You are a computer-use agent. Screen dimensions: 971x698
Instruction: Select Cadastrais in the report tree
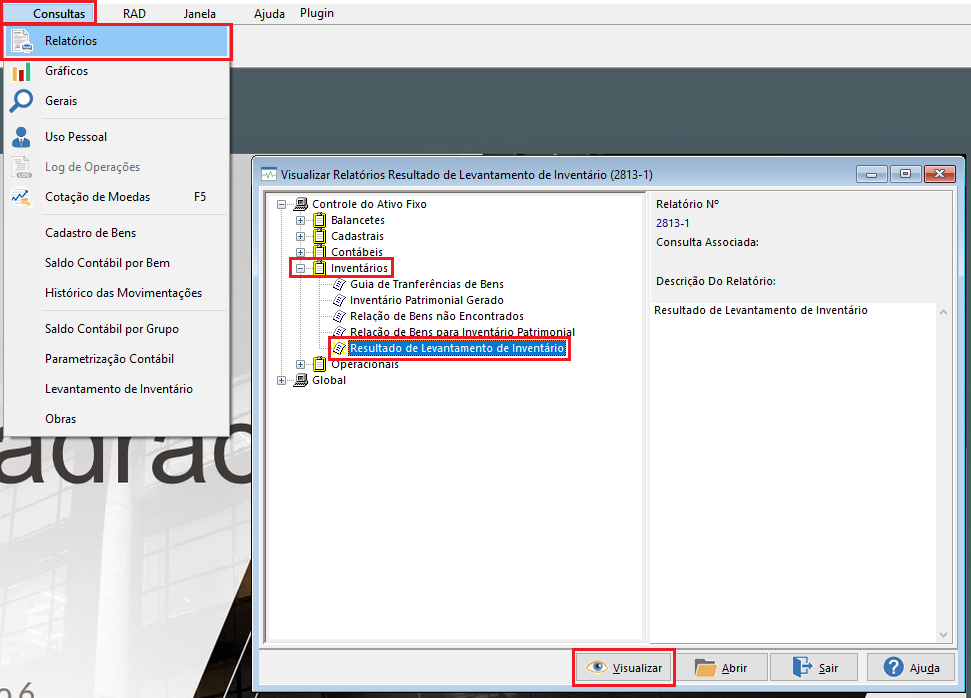pos(357,237)
